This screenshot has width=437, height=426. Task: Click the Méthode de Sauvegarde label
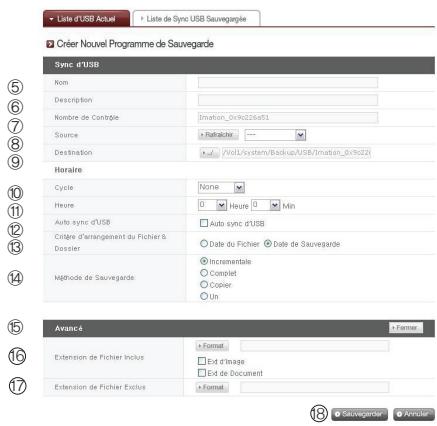(x=94, y=277)
